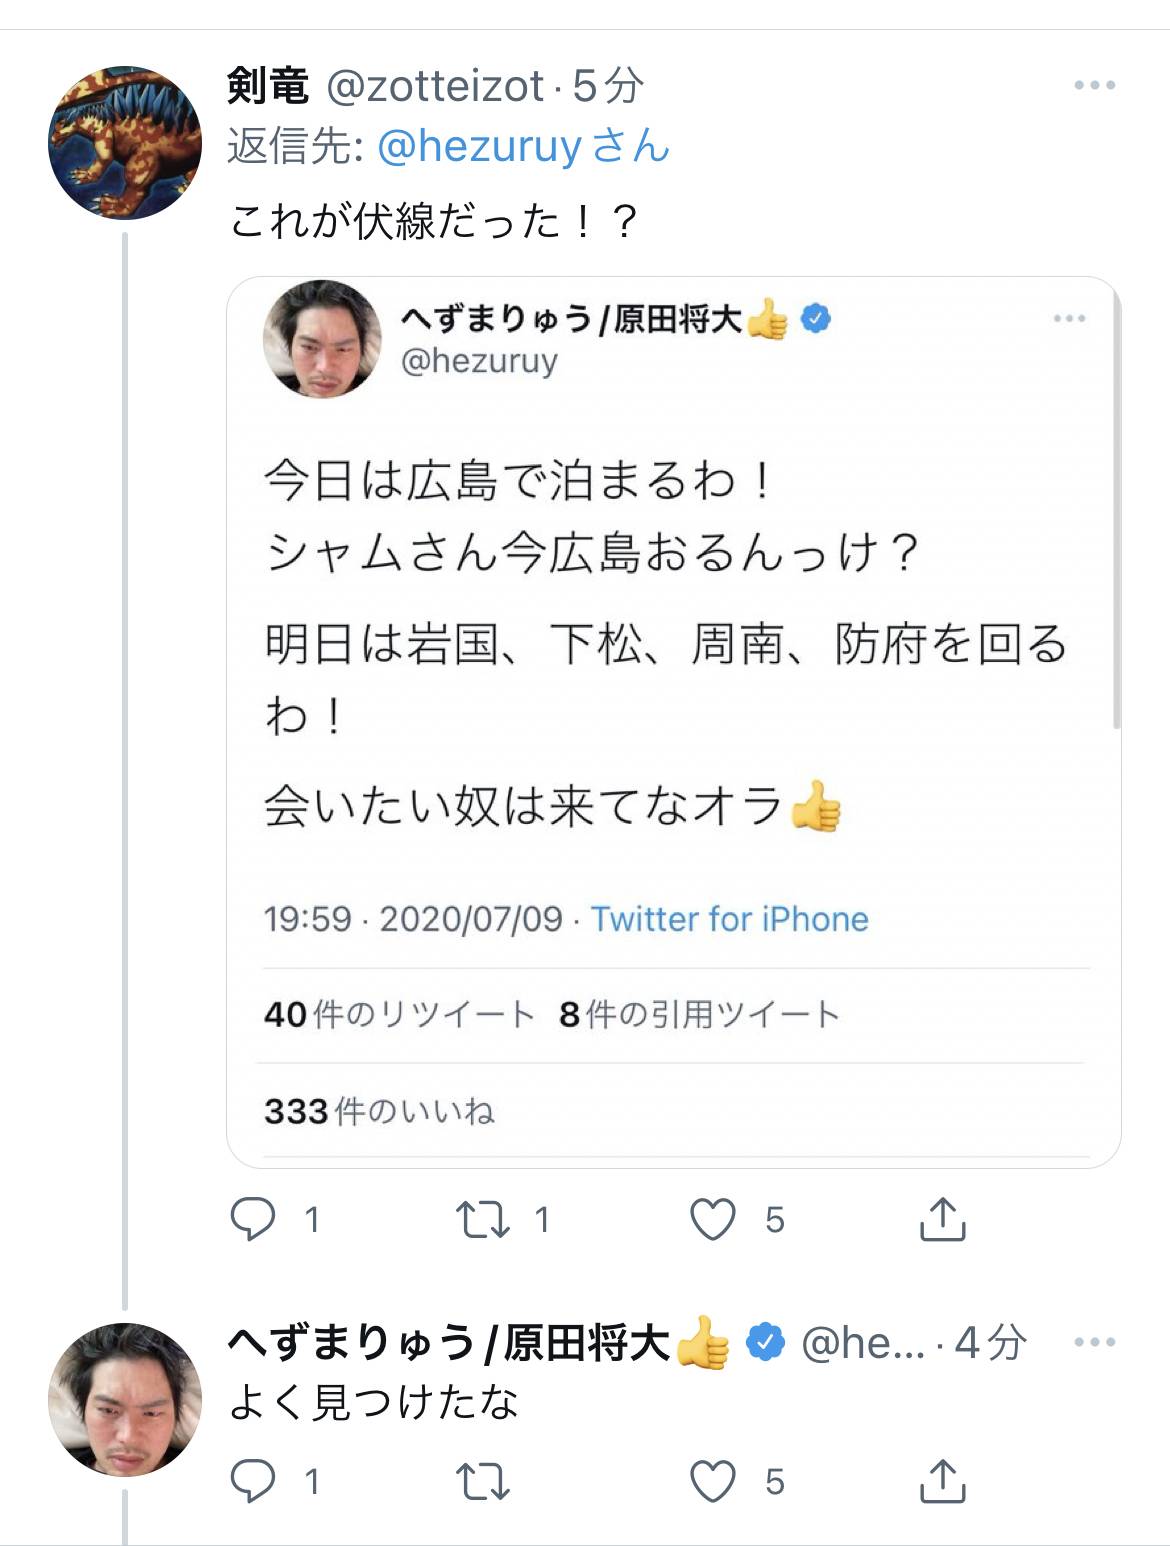Reply to 剣竜's tweet
This screenshot has width=1170, height=1546.
pos(254,1219)
